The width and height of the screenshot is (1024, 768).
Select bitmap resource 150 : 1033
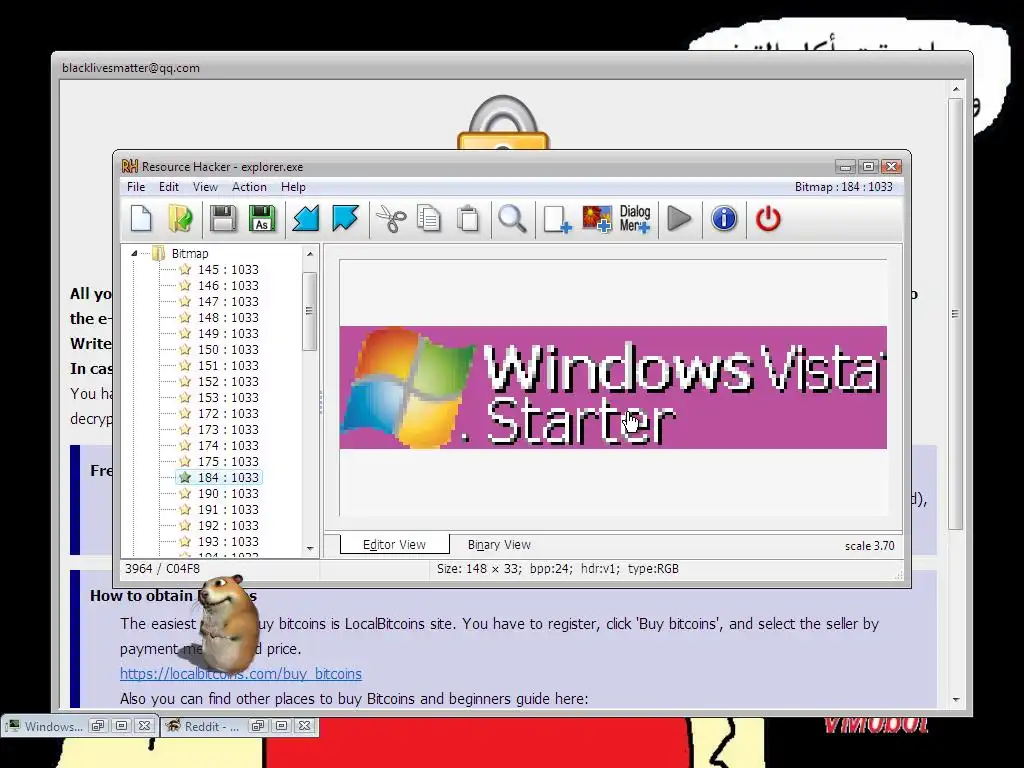click(228, 349)
